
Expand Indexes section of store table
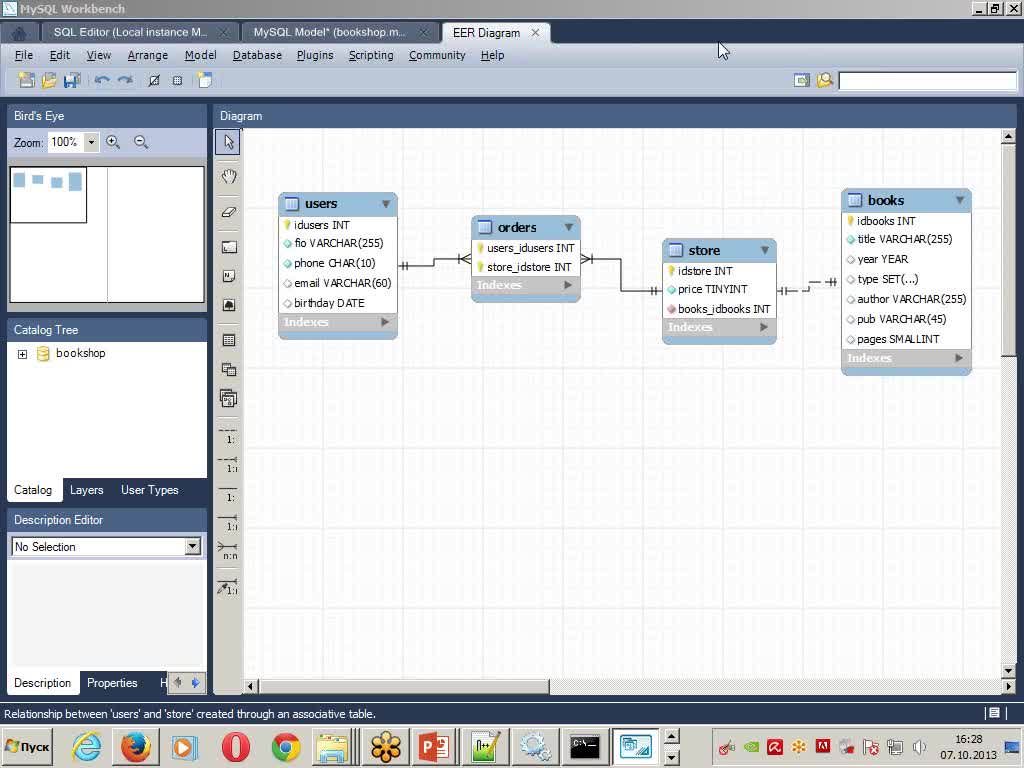pos(764,327)
